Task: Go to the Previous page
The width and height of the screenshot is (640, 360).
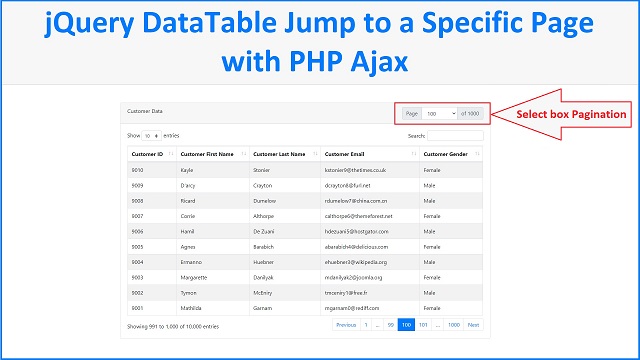Action: point(346,325)
